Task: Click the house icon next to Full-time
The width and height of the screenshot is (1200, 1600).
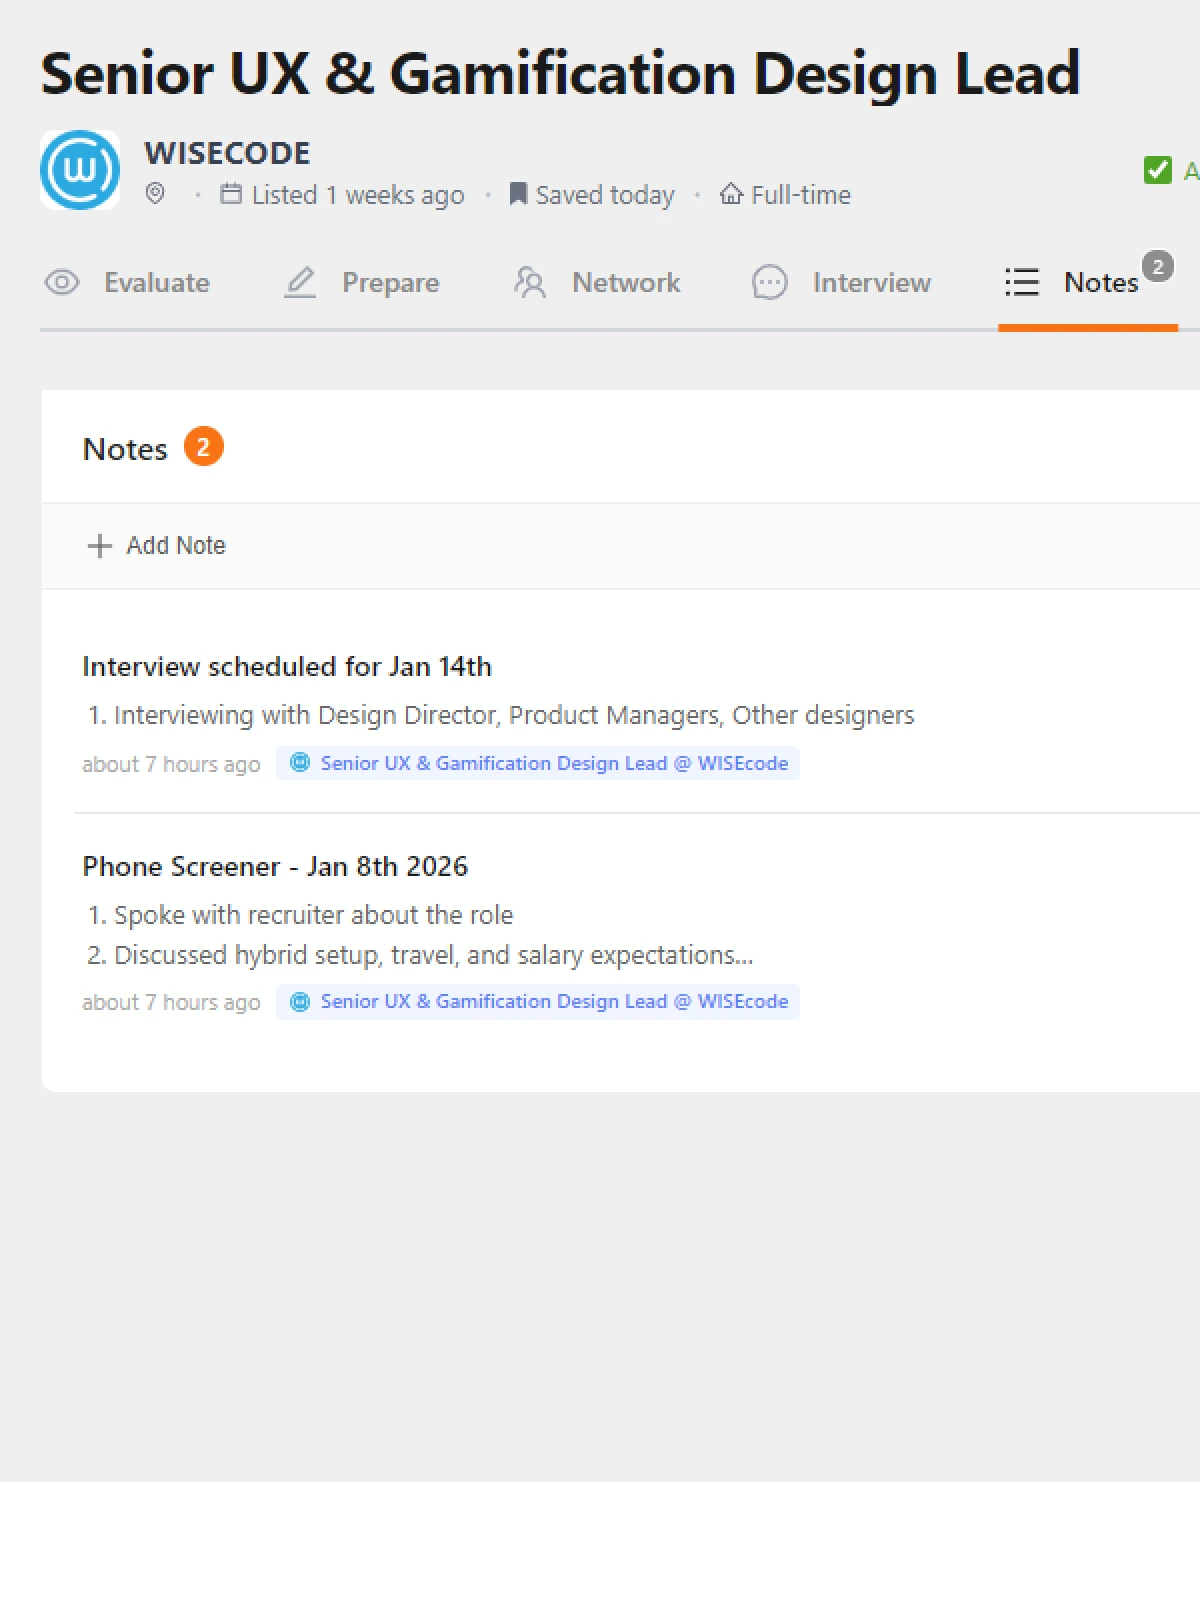Action: (x=731, y=194)
